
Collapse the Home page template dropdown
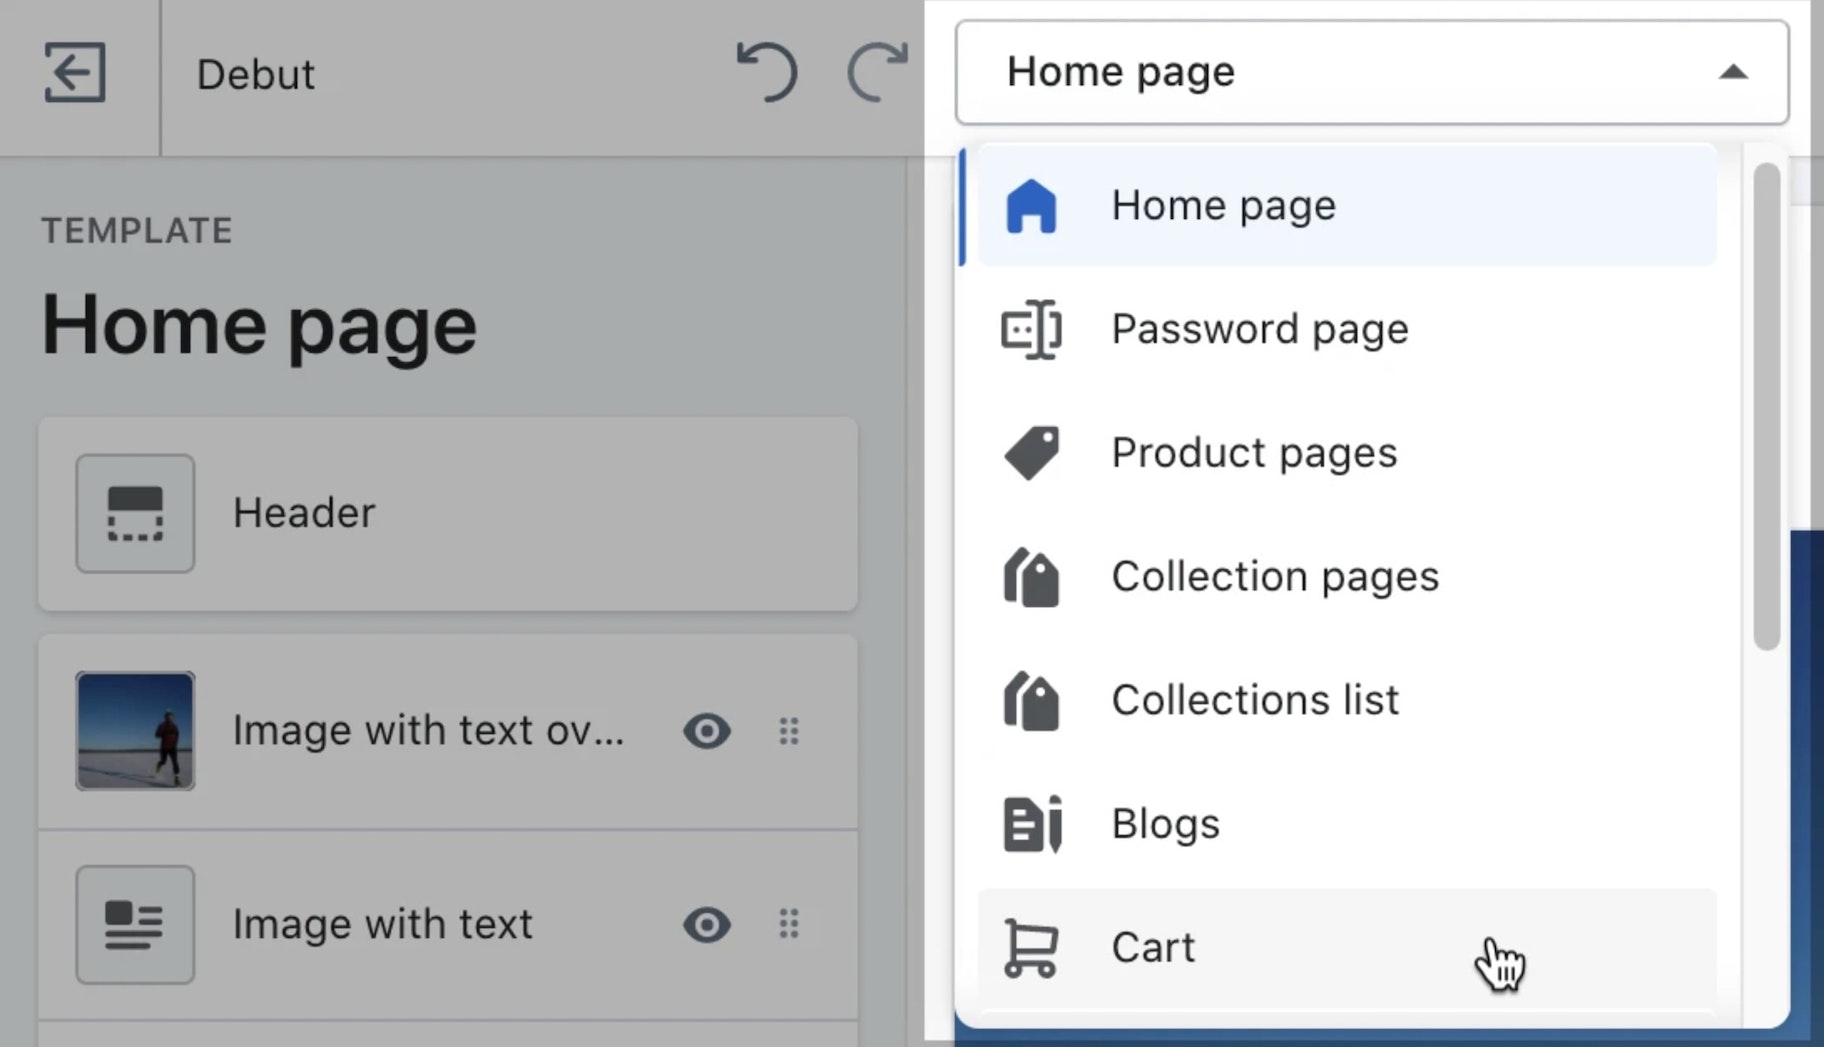pos(1370,72)
